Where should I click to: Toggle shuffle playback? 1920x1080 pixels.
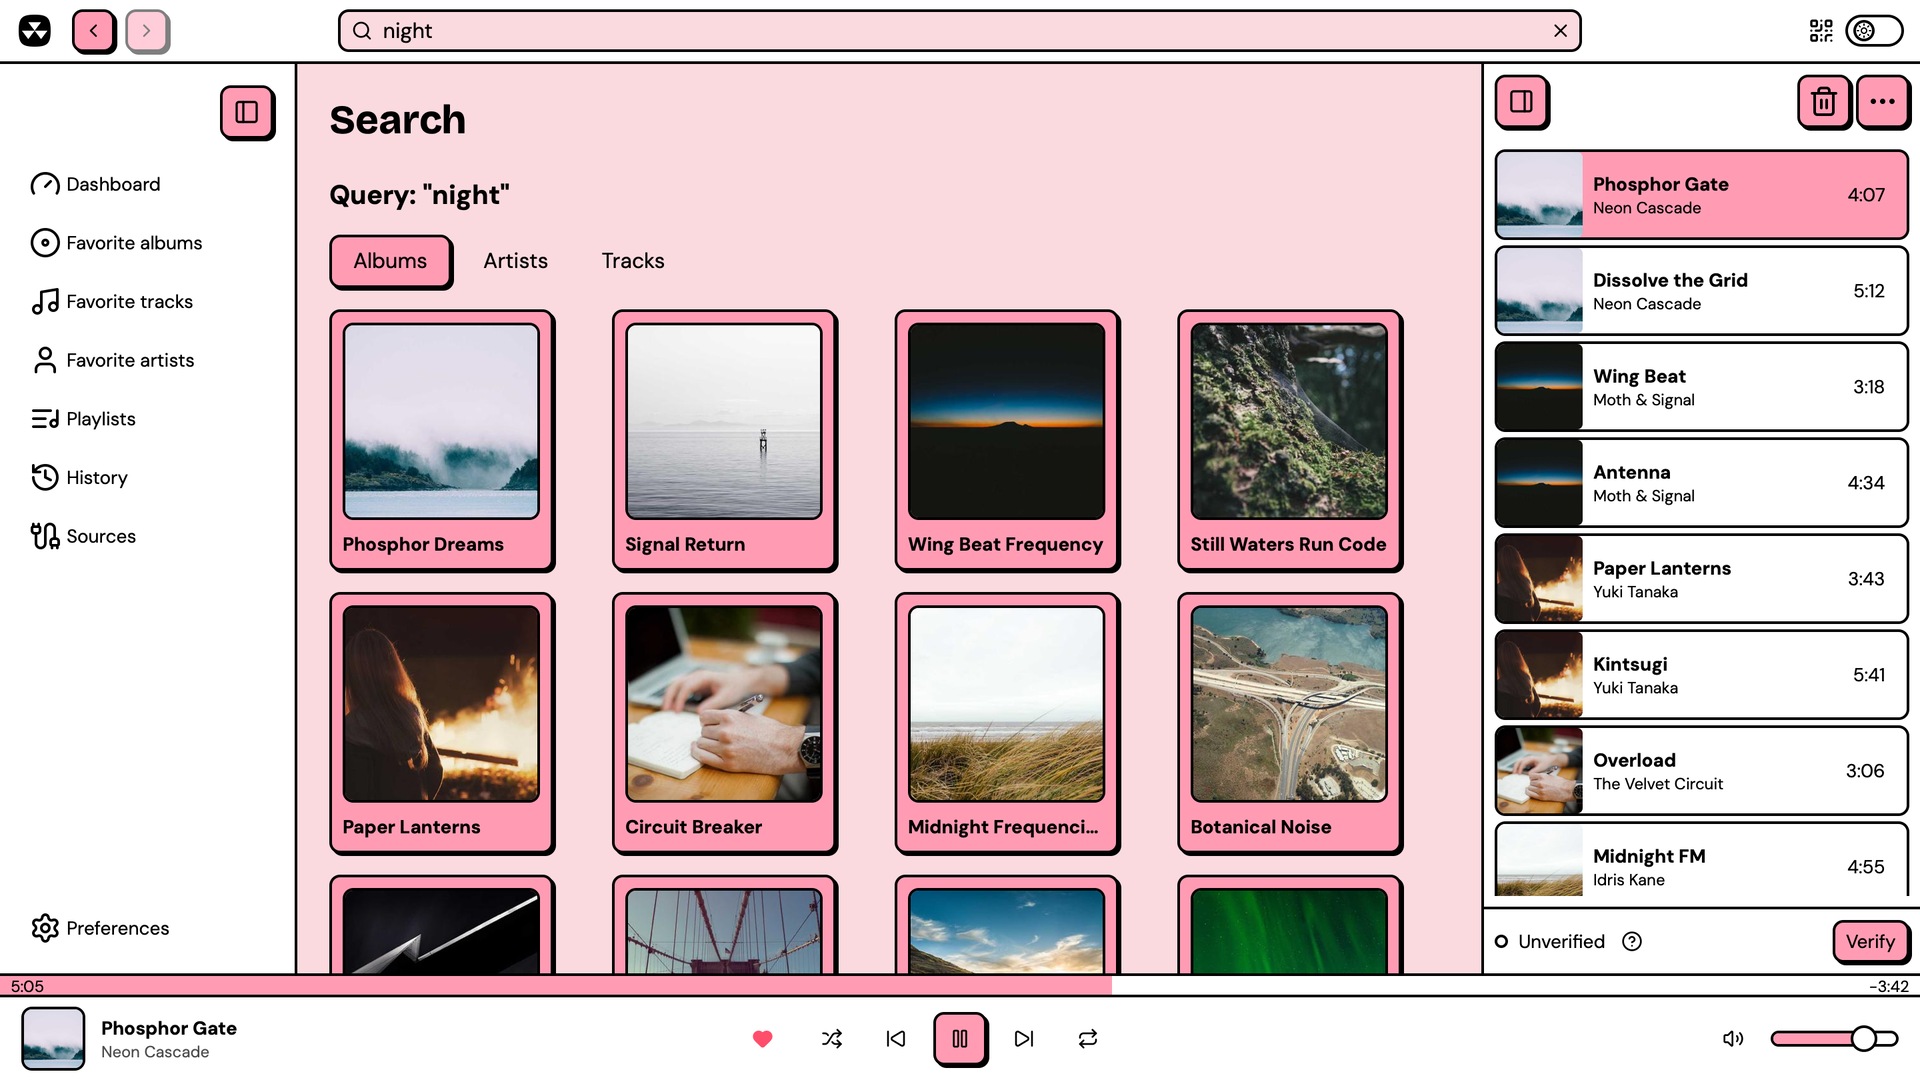tap(832, 1039)
